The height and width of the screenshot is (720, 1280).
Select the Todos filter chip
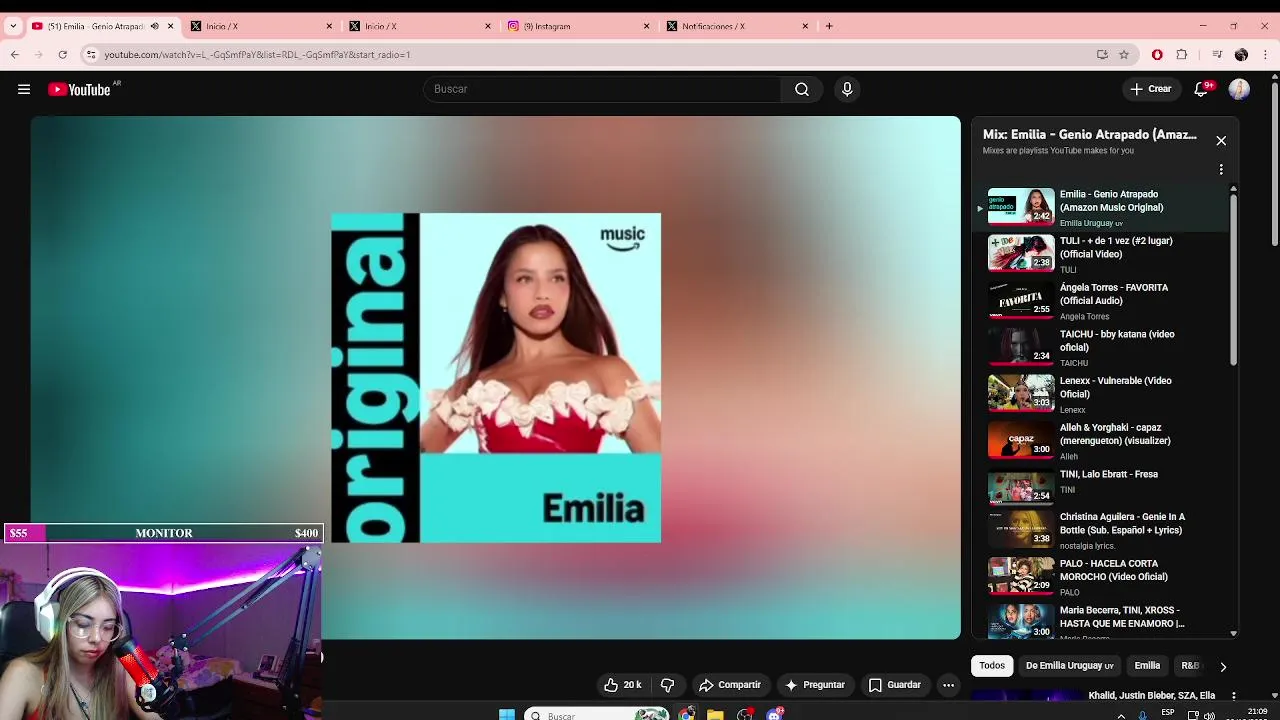[x=992, y=666]
